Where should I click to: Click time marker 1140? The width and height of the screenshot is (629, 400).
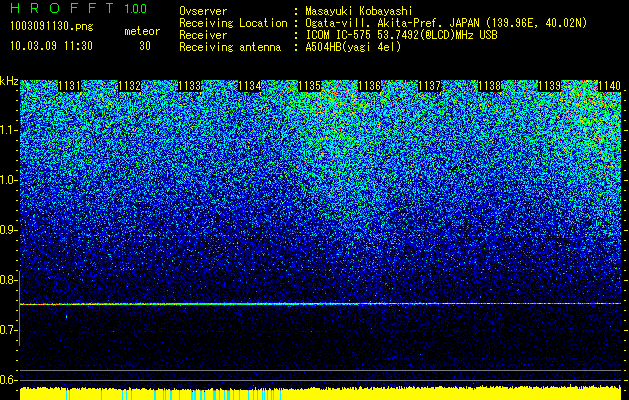tap(609, 86)
